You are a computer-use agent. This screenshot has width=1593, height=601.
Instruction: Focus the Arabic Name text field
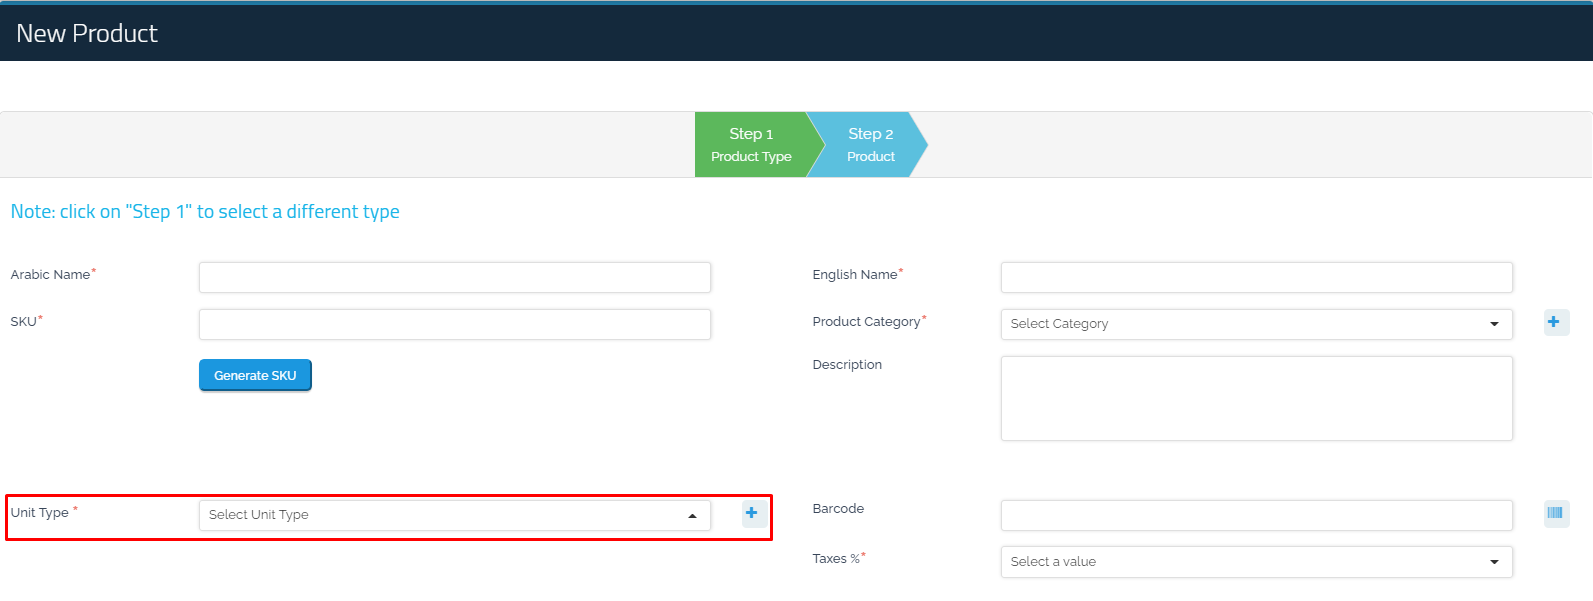[x=454, y=277]
